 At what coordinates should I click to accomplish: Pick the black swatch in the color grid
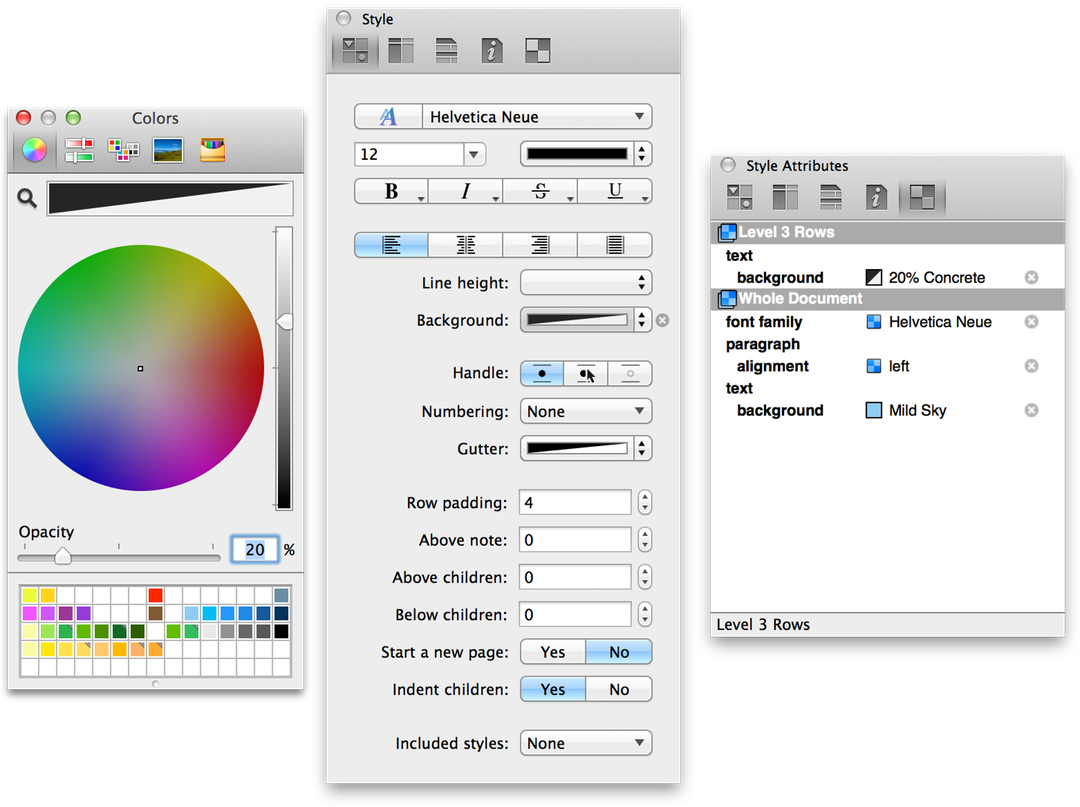(x=281, y=631)
